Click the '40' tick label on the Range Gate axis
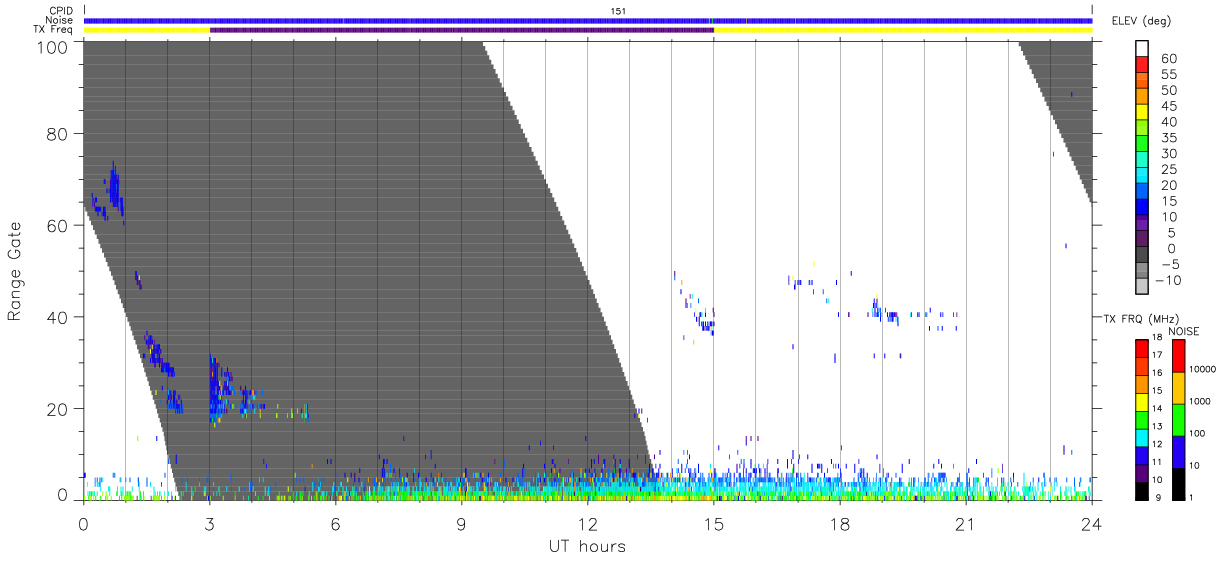1228x567 pixels. coord(58,317)
